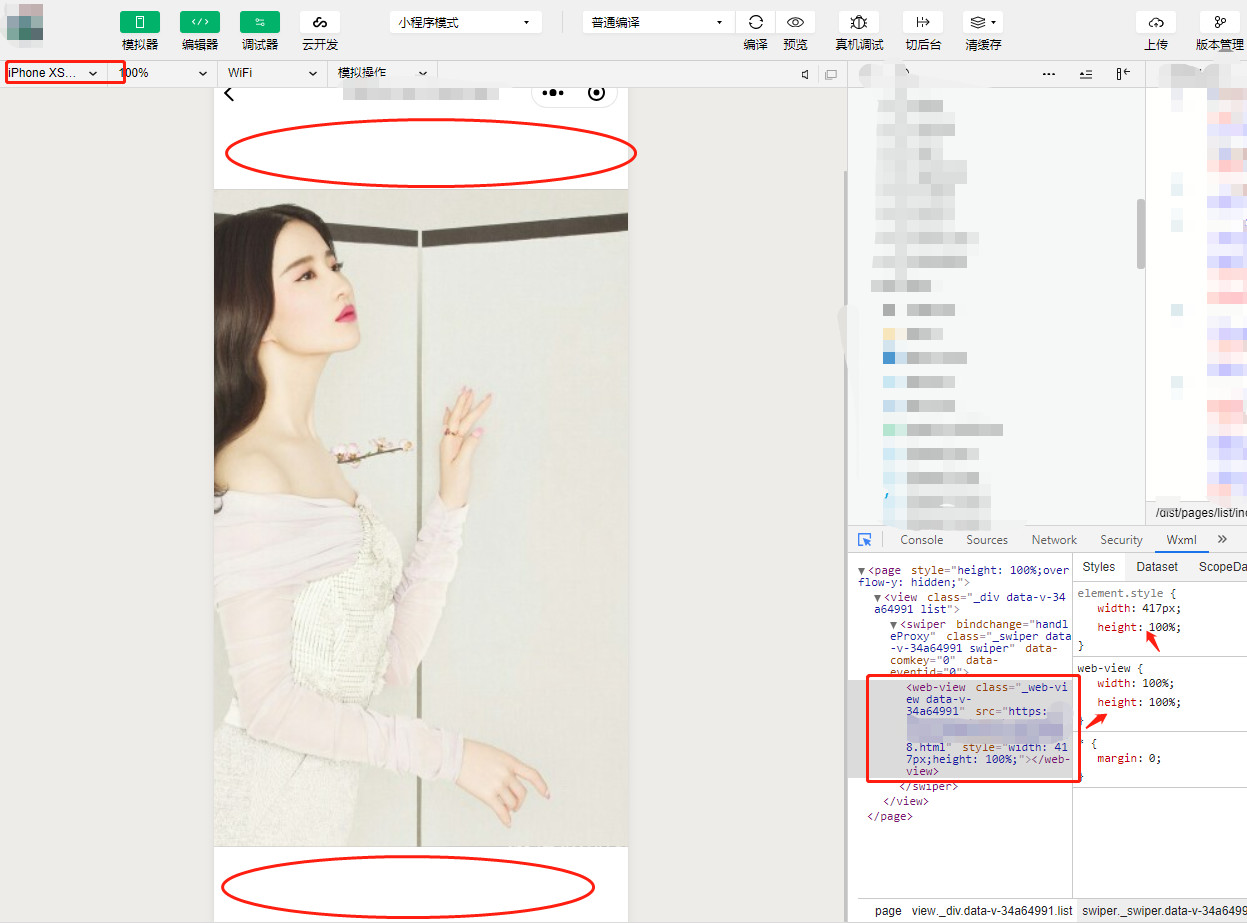Click the page breadcrumb item
This screenshot has width=1247, height=923.
tap(888, 911)
